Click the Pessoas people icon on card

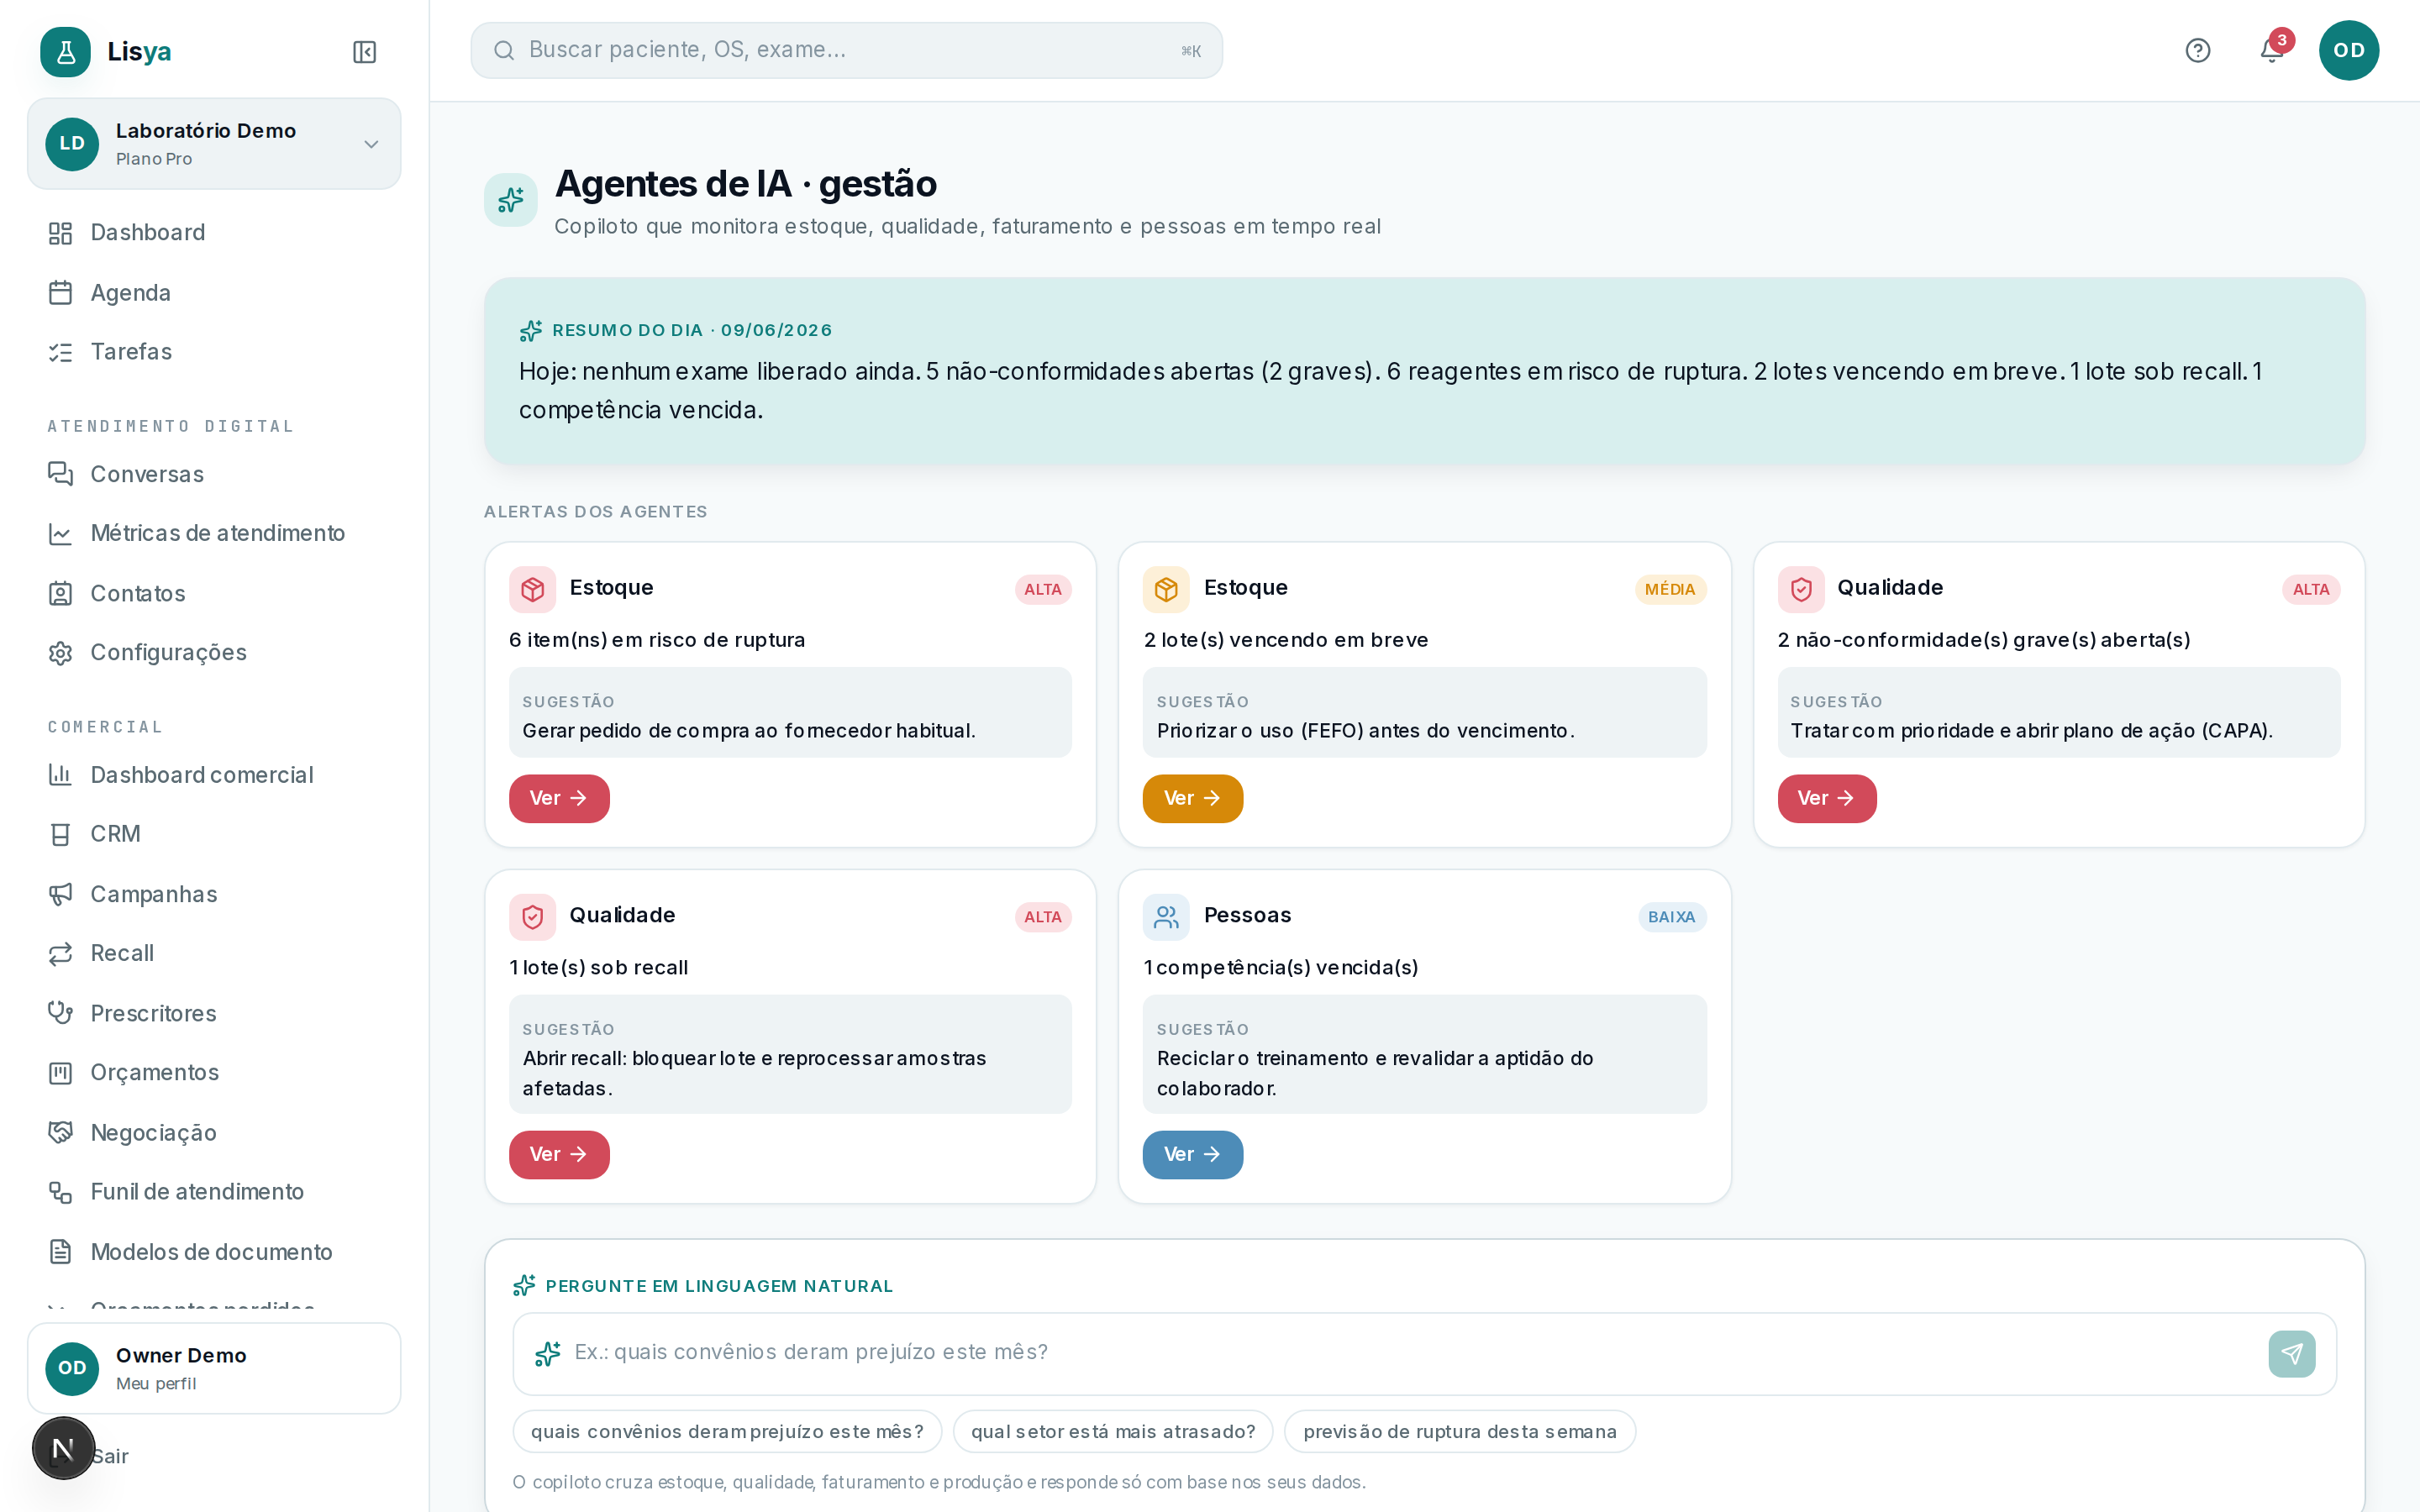[1166, 916]
